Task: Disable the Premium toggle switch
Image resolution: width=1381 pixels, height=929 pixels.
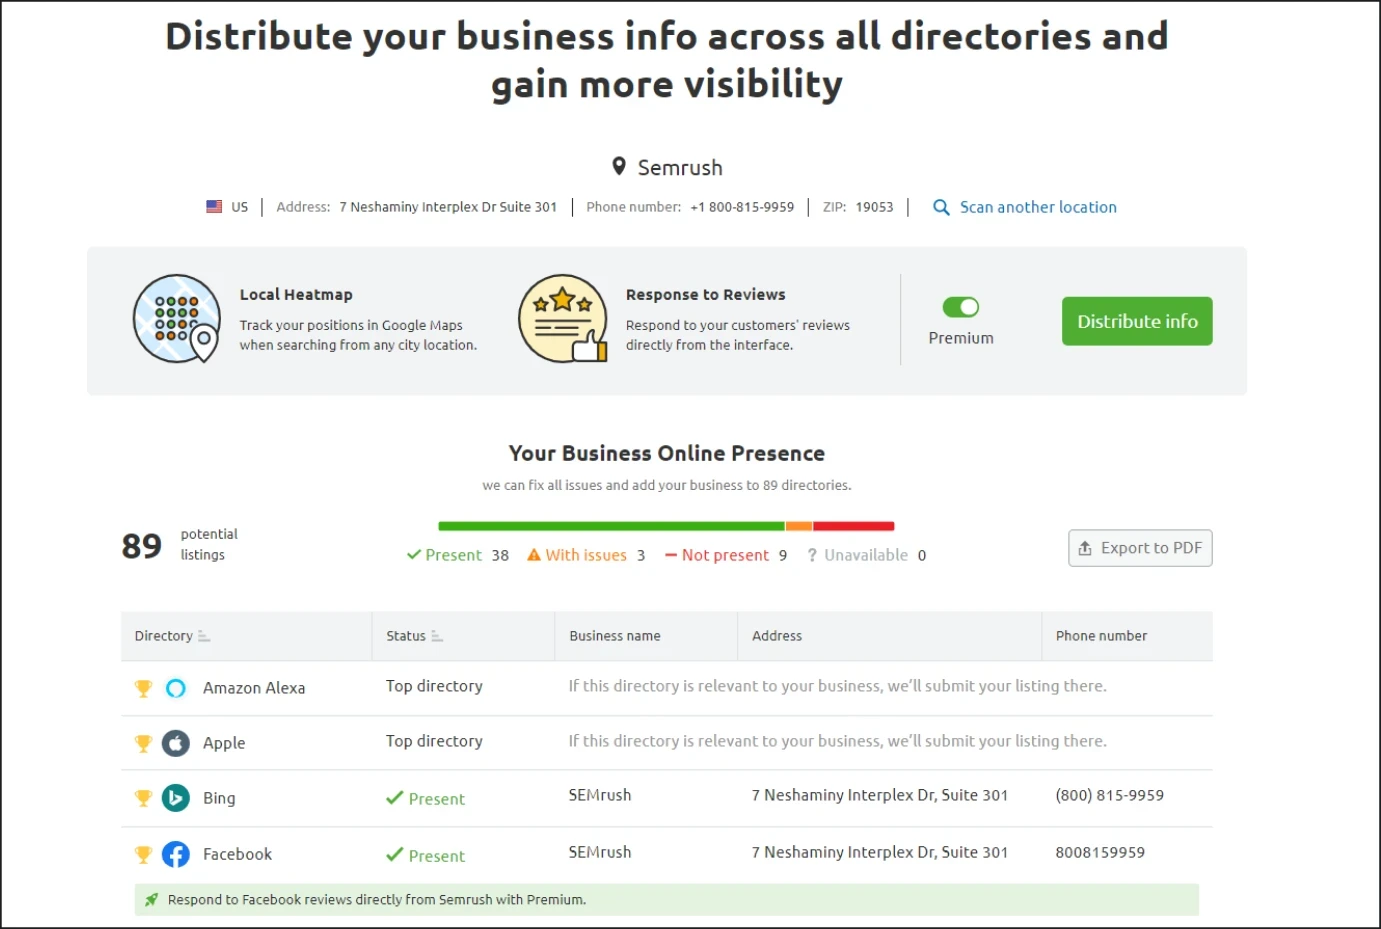Action: (x=960, y=307)
